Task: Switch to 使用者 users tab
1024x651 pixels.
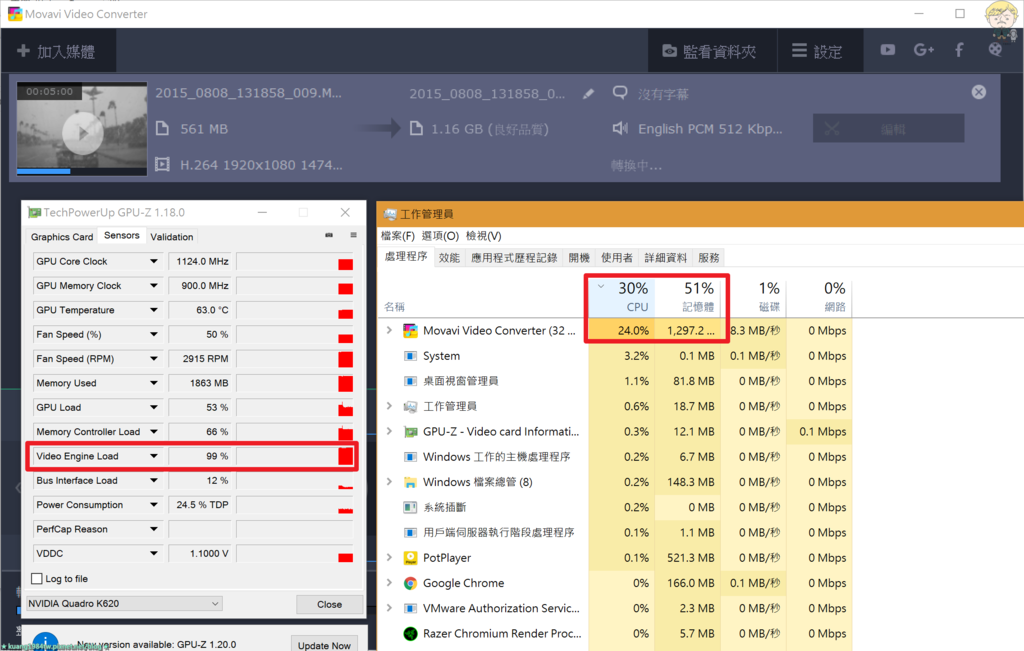Action: [617, 258]
